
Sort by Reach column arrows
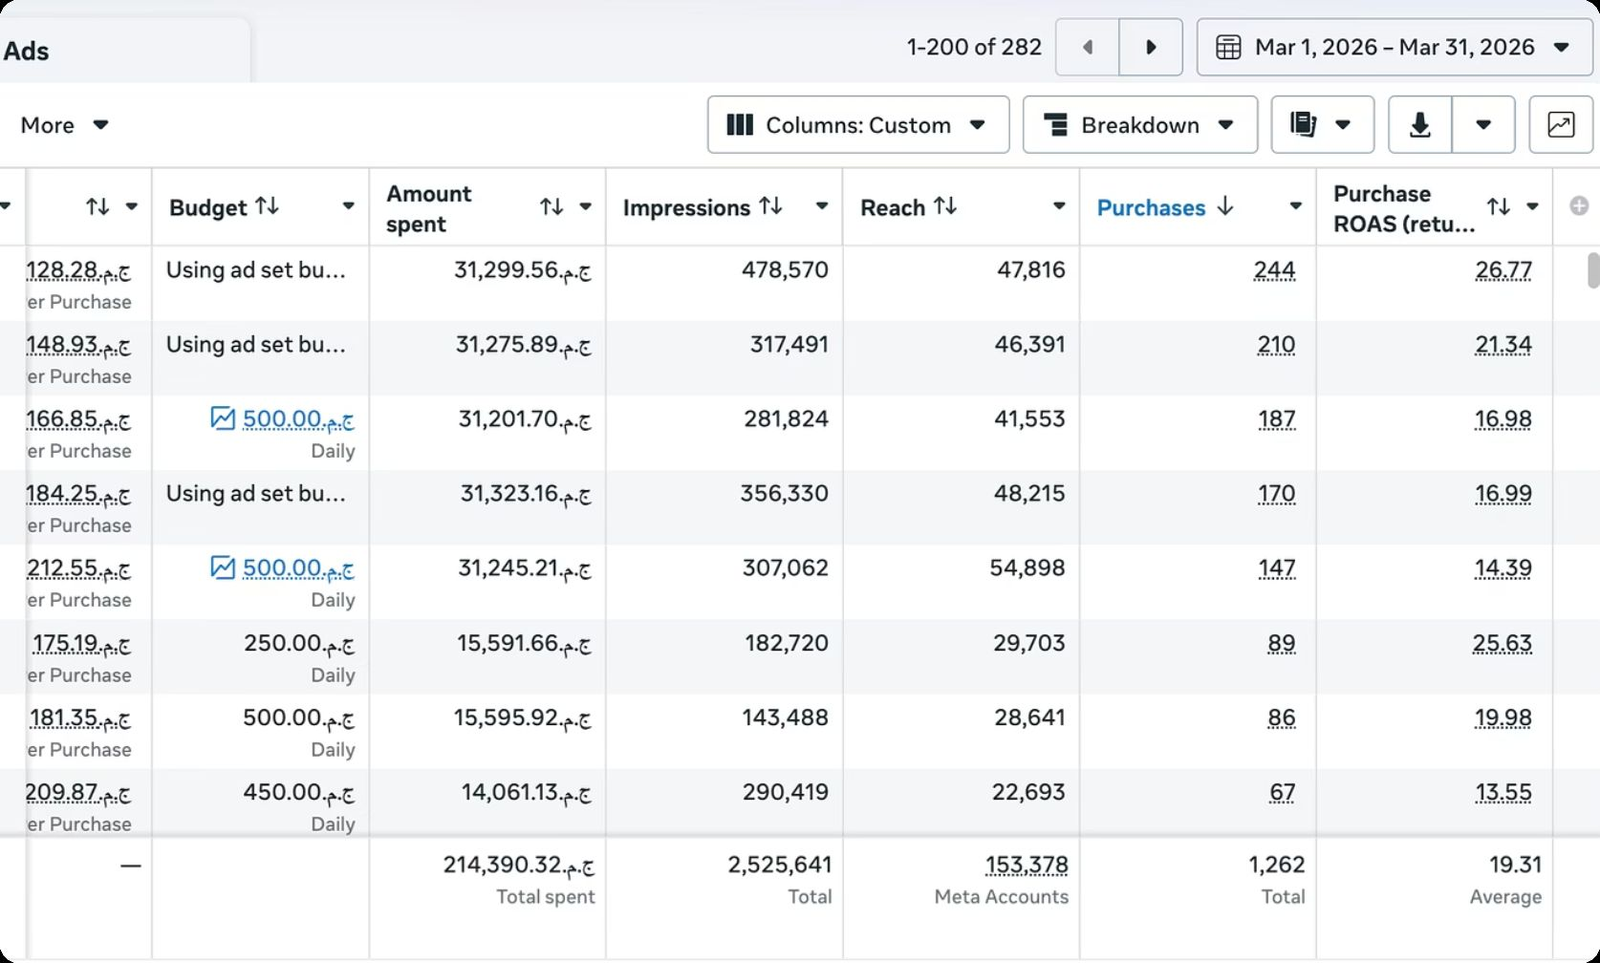(x=945, y=206)
